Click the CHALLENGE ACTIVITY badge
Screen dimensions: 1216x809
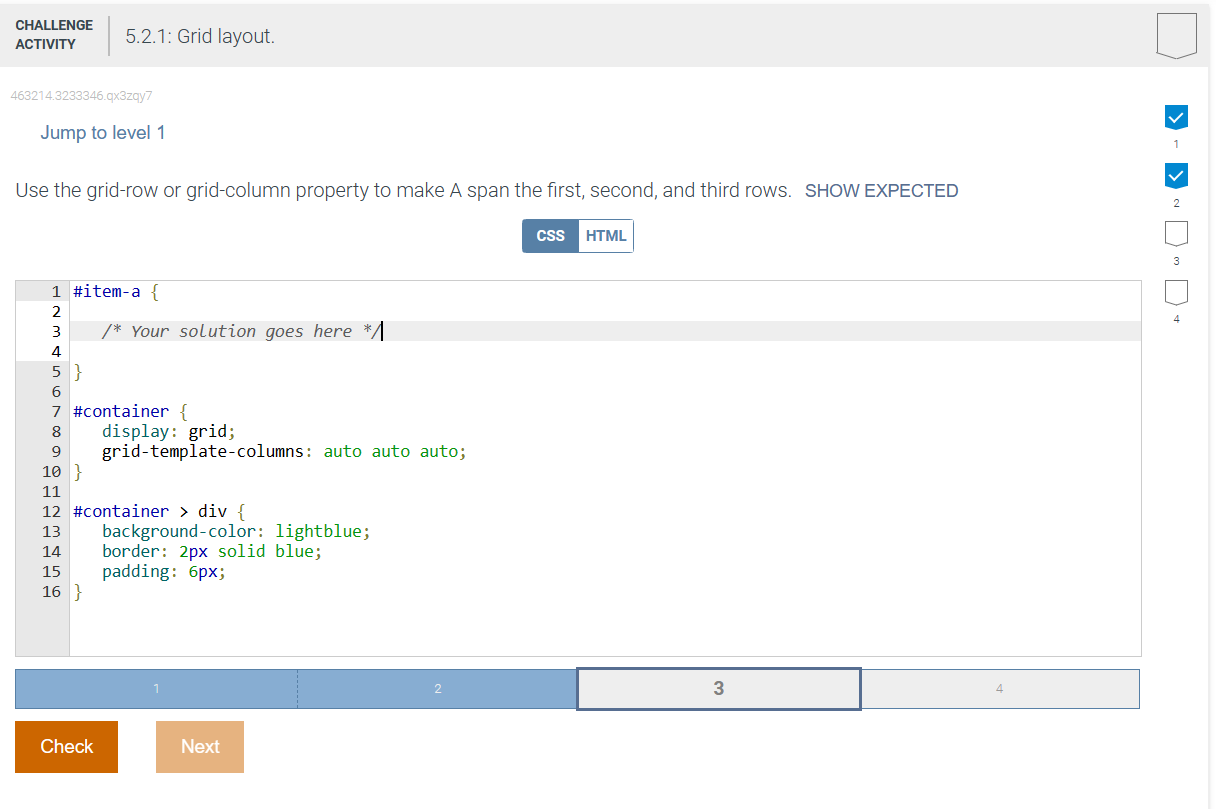[54, 32]
